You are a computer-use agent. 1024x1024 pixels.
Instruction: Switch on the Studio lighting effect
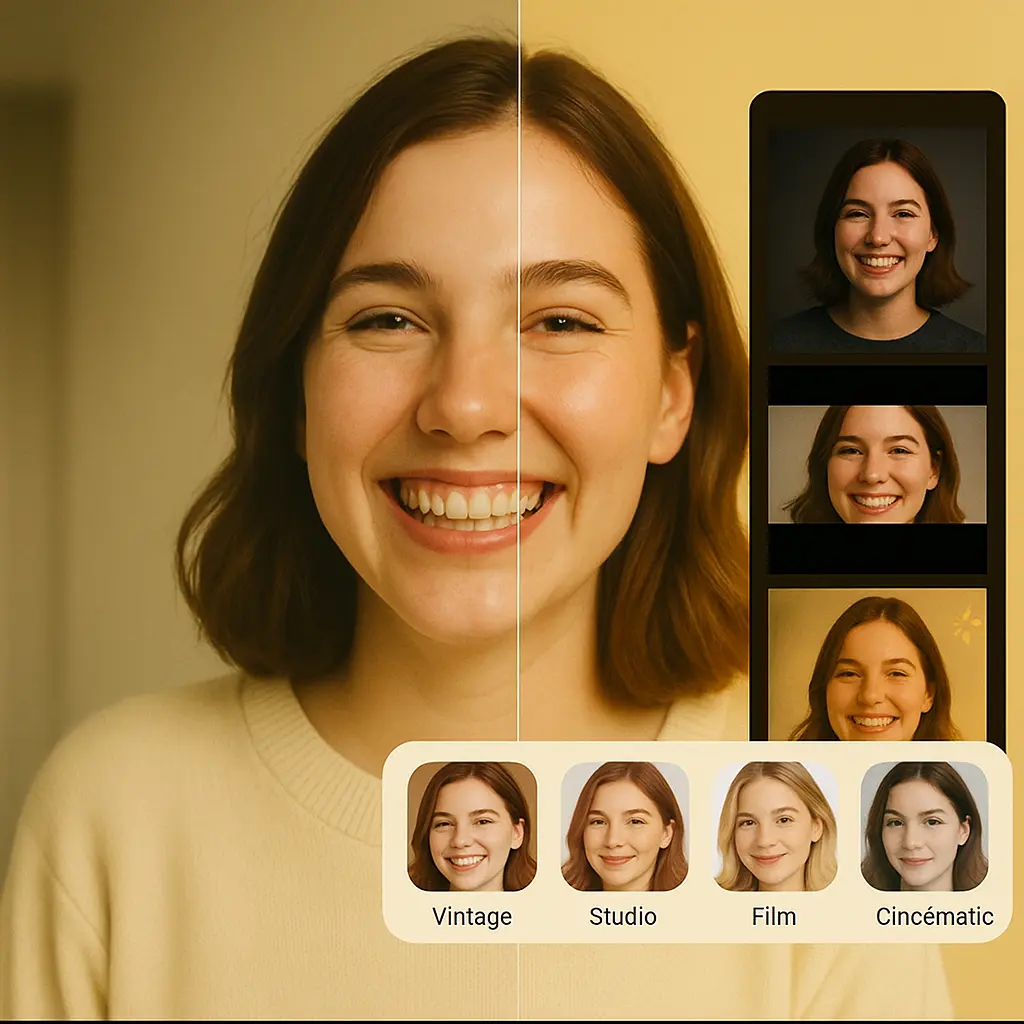pos(627,828)
